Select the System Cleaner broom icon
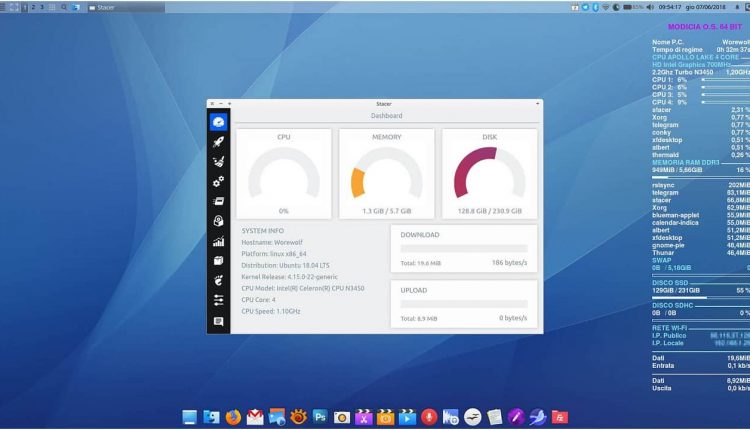This screenshot has height=430, width=750. coord(218,161)
